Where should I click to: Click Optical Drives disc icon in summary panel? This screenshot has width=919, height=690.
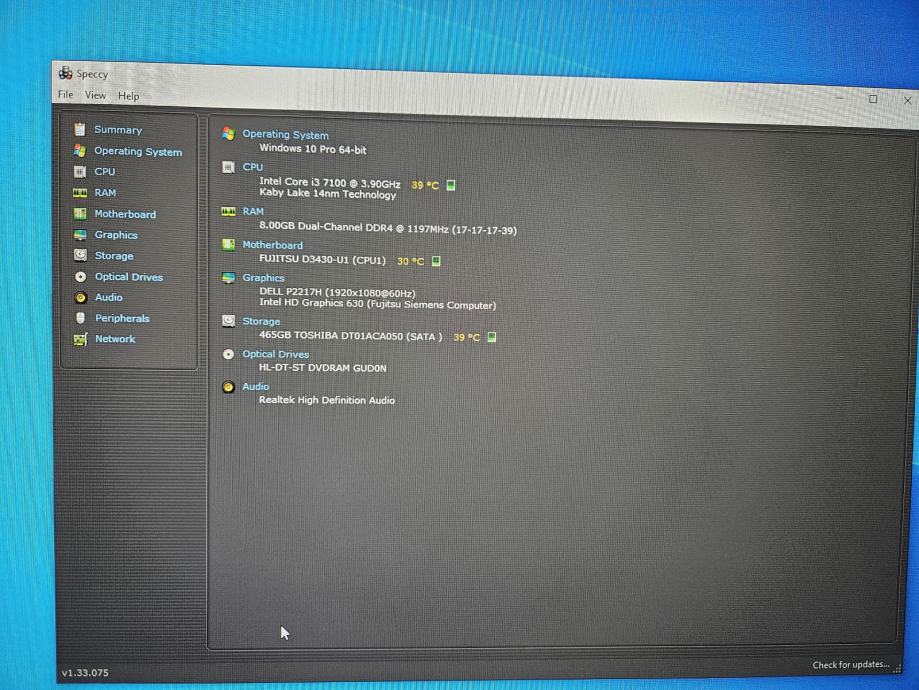pos(229,354)
